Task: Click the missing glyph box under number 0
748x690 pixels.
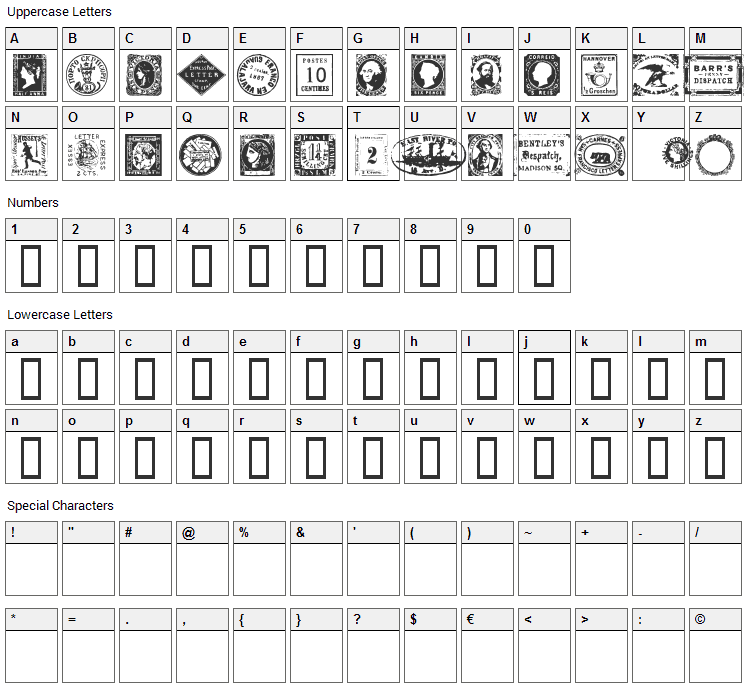Action: point(544,266)
